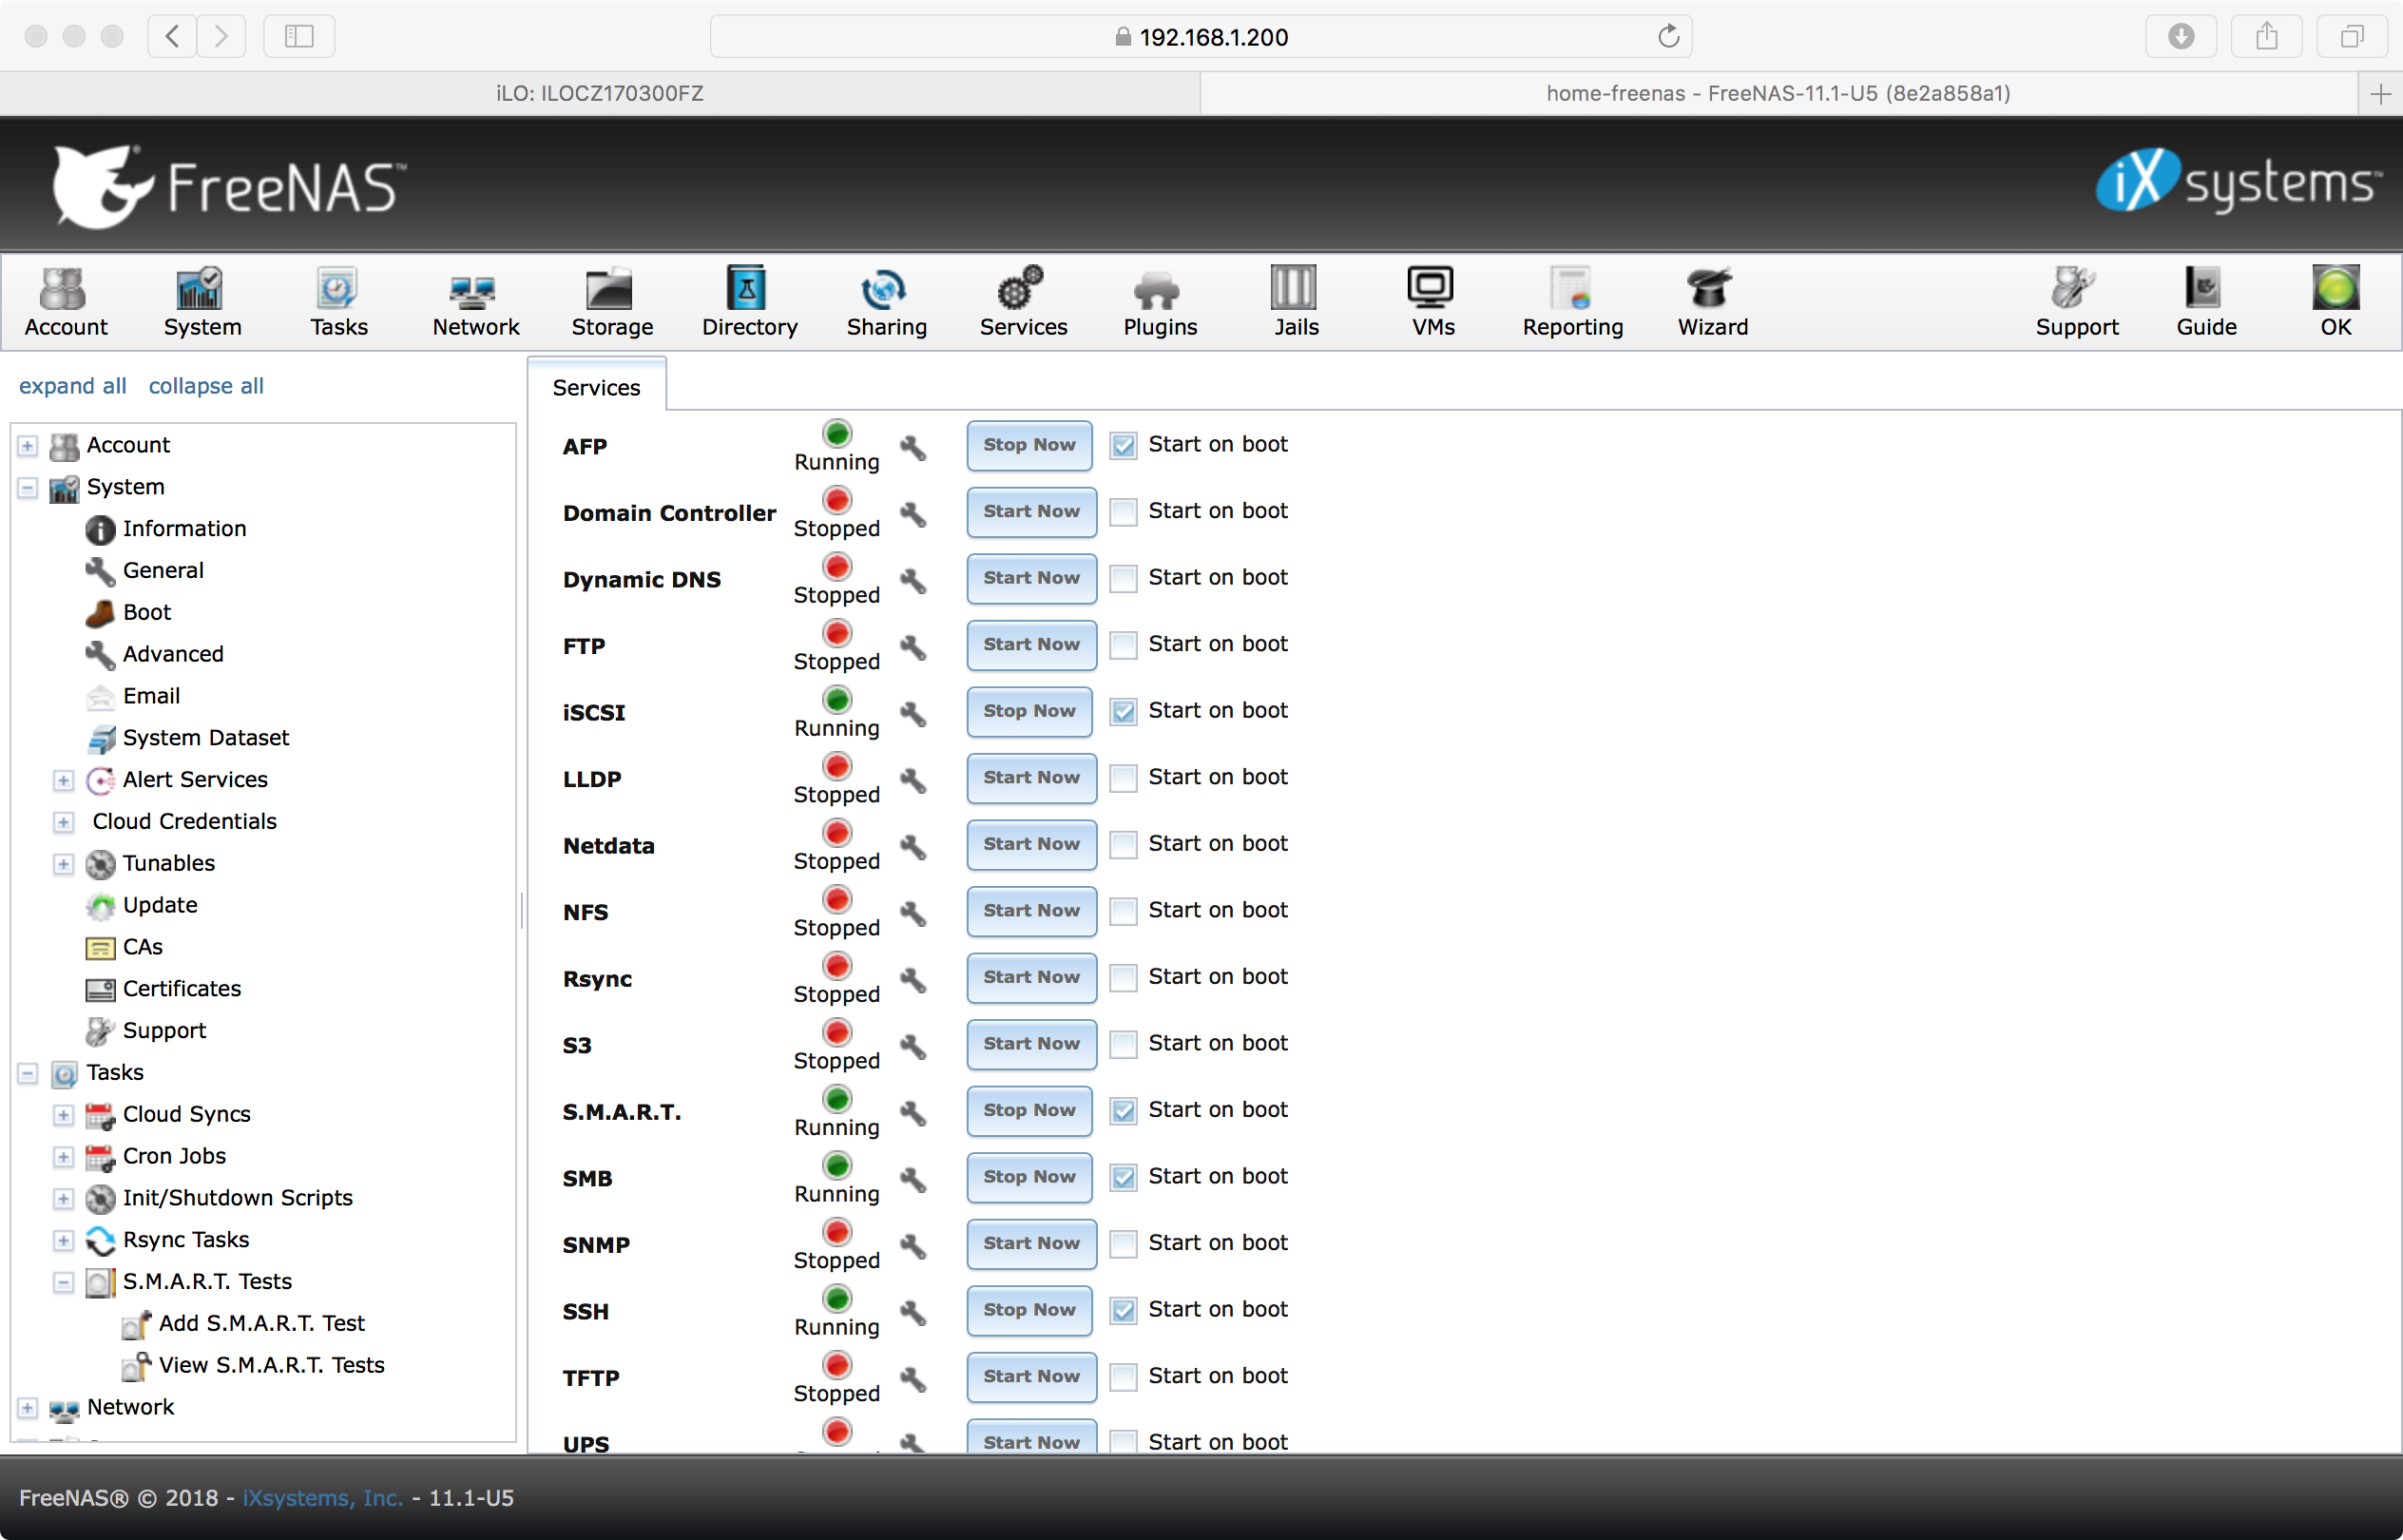Click the green OK alert status icon
This screenshot has height=1540, width=2403.
click(2335, 289)
